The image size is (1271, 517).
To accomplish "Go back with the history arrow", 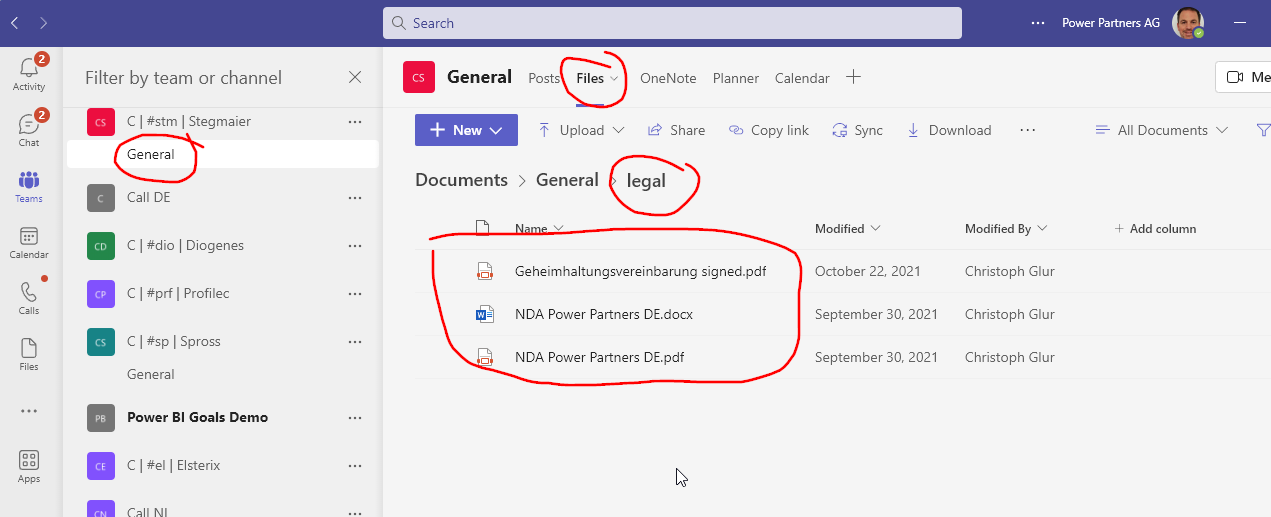I will [14, 22].
